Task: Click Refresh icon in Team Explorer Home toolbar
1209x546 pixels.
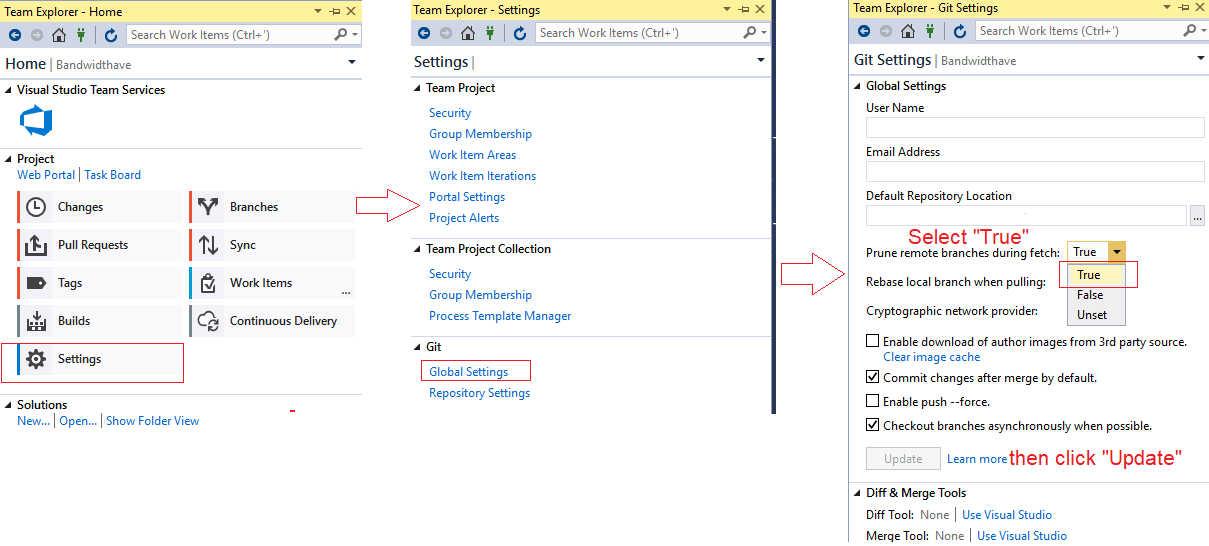Action: pyautogui.click(x=111, y=34)
